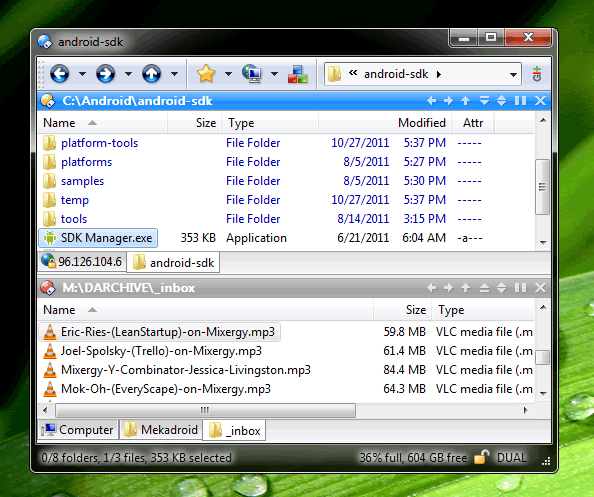Toggle the DUAL pane mode indicator
The image size is (594, 497).
point(511,458)
